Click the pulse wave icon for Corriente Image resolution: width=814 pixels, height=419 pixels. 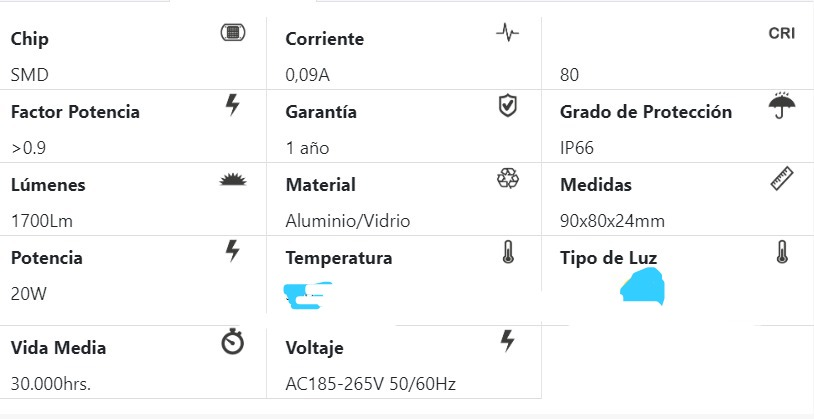(x=508, y=33)
